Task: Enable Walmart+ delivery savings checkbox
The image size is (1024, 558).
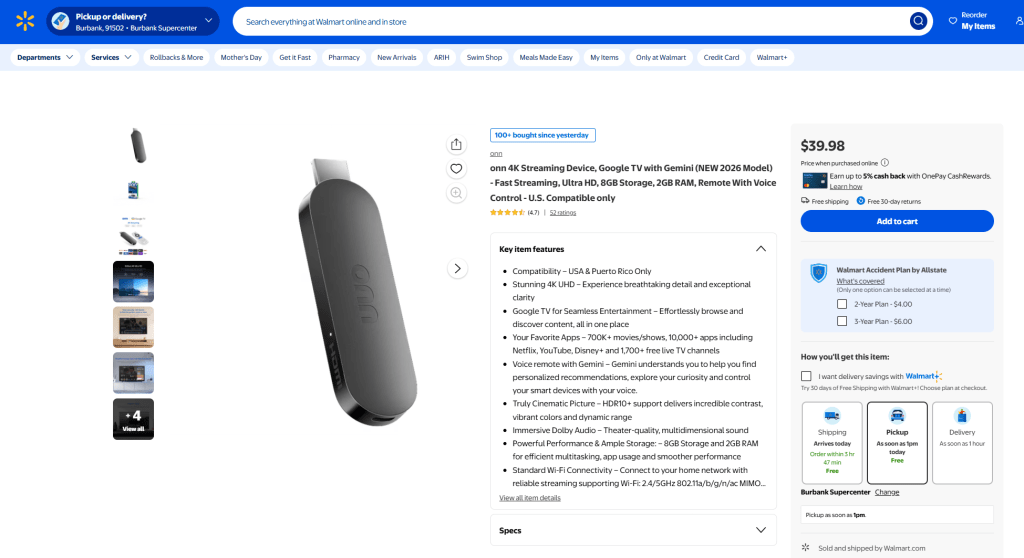Action: click(806, 376)
